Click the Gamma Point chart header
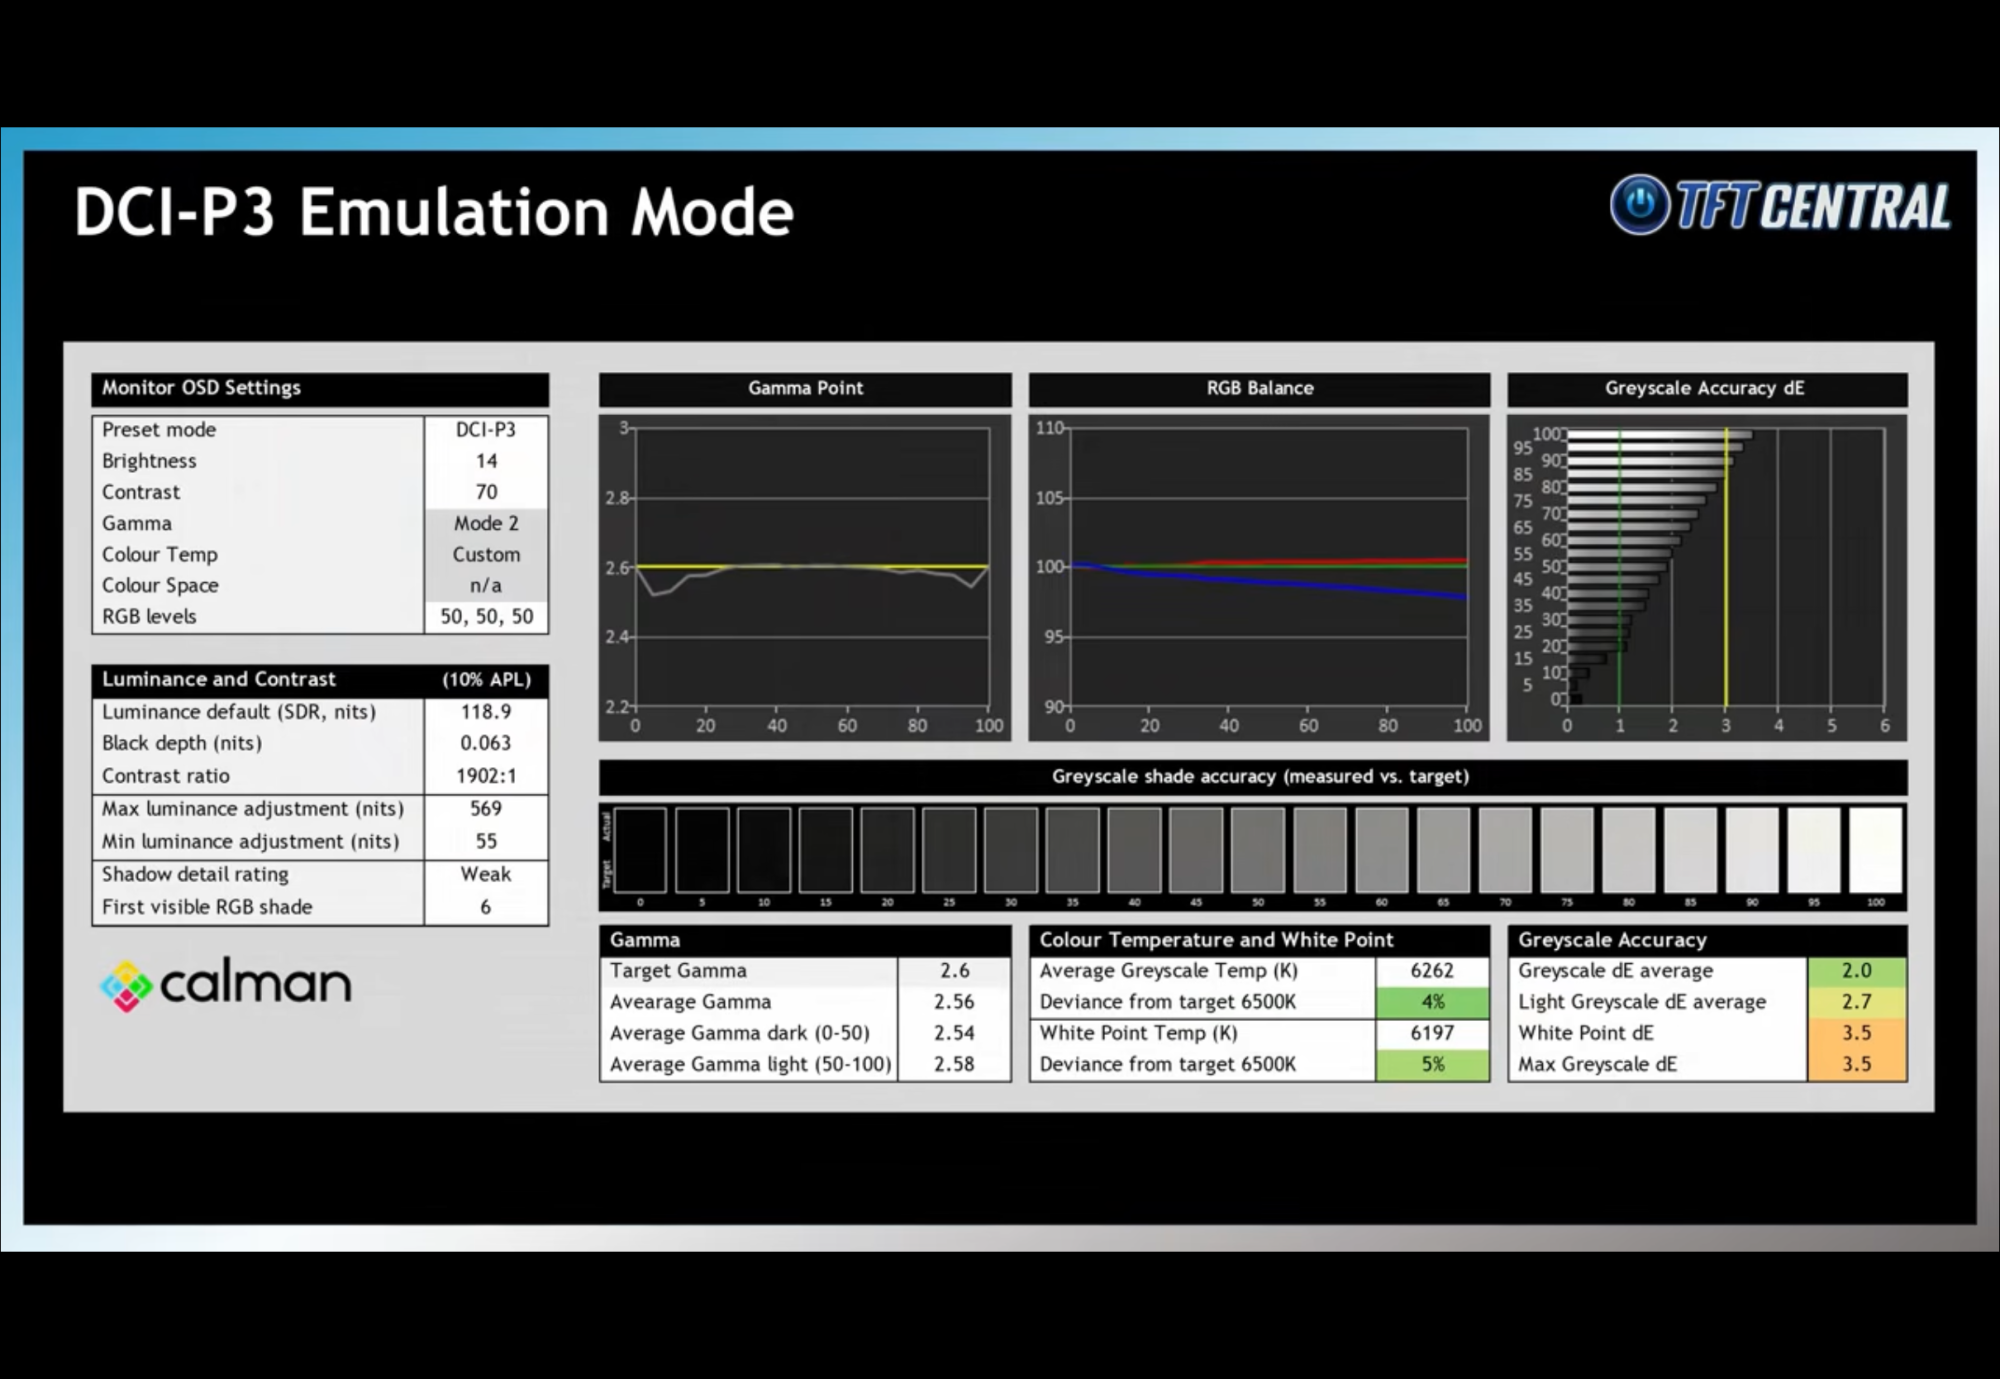This screenshot has height=1379, width=2000. click(x=805, y=388)
